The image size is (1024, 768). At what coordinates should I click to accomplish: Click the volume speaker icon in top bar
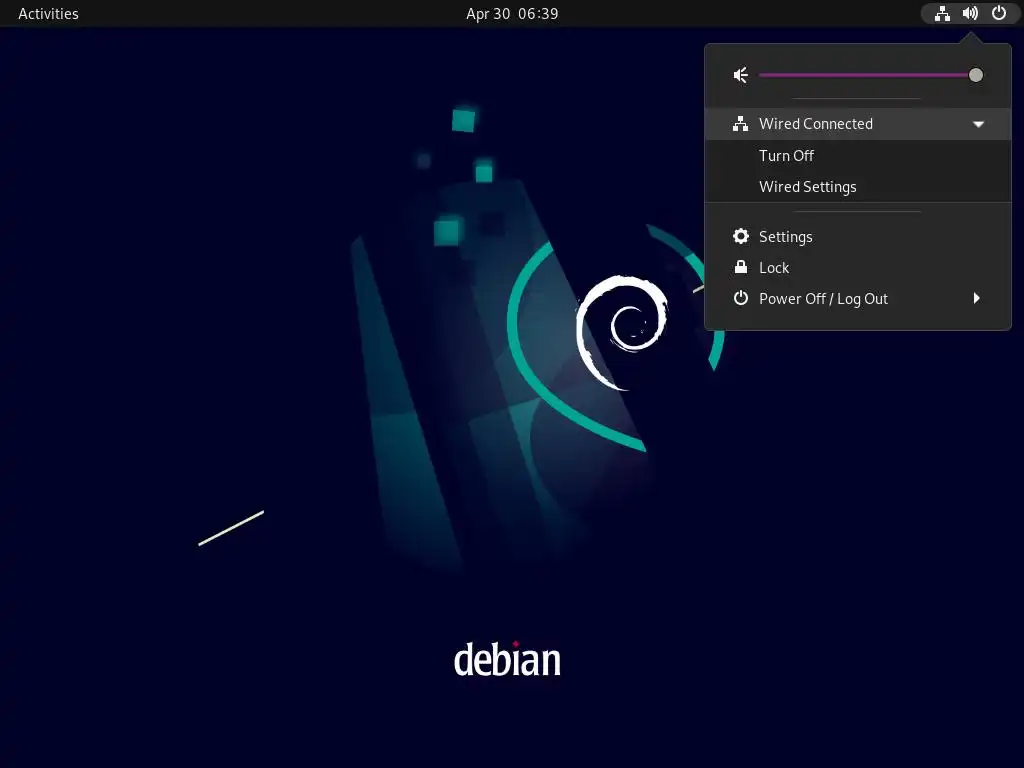pos(970,13)
